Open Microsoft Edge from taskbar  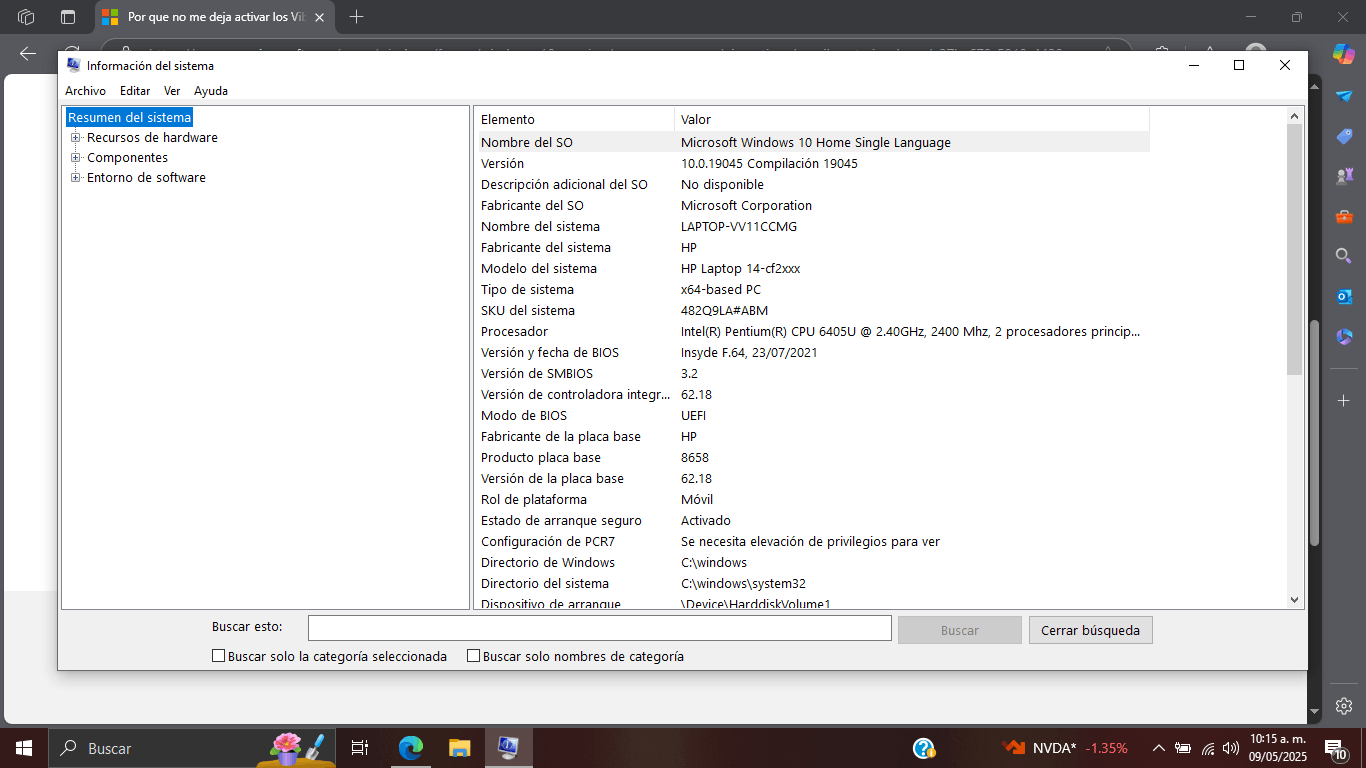click(x=410, y=748)
